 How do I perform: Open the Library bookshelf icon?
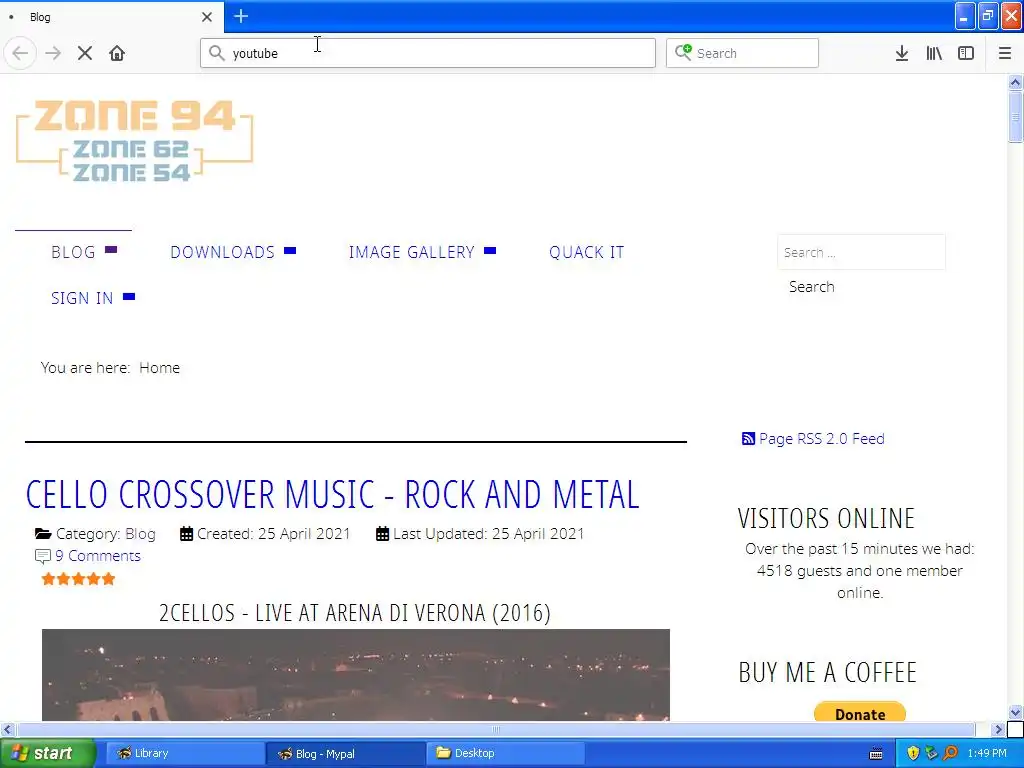pyautogui.click(x=934, y=53)
